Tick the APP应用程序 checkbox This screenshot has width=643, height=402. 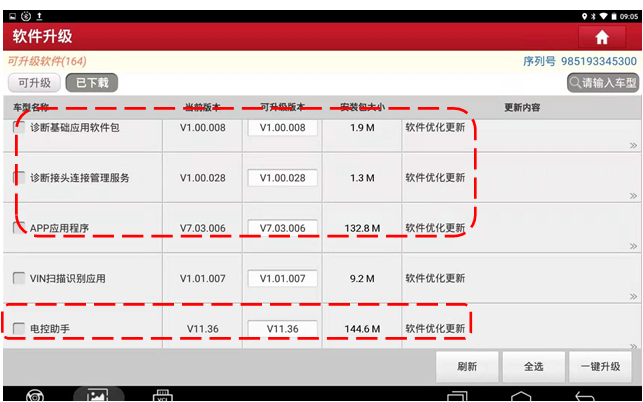(x=19, y=228)
